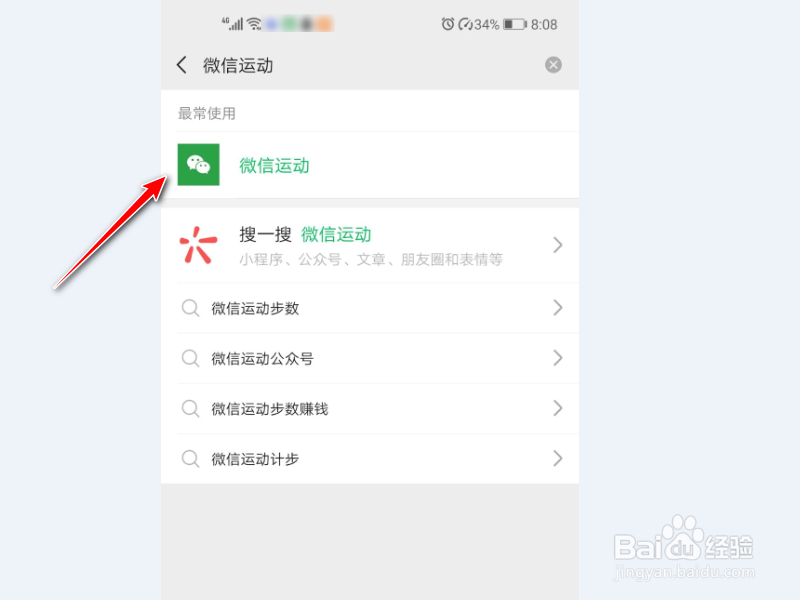
Task: Tap magnifier icon beside 微信运动步数
Action: pyautogui.click(x=190, y=308)
